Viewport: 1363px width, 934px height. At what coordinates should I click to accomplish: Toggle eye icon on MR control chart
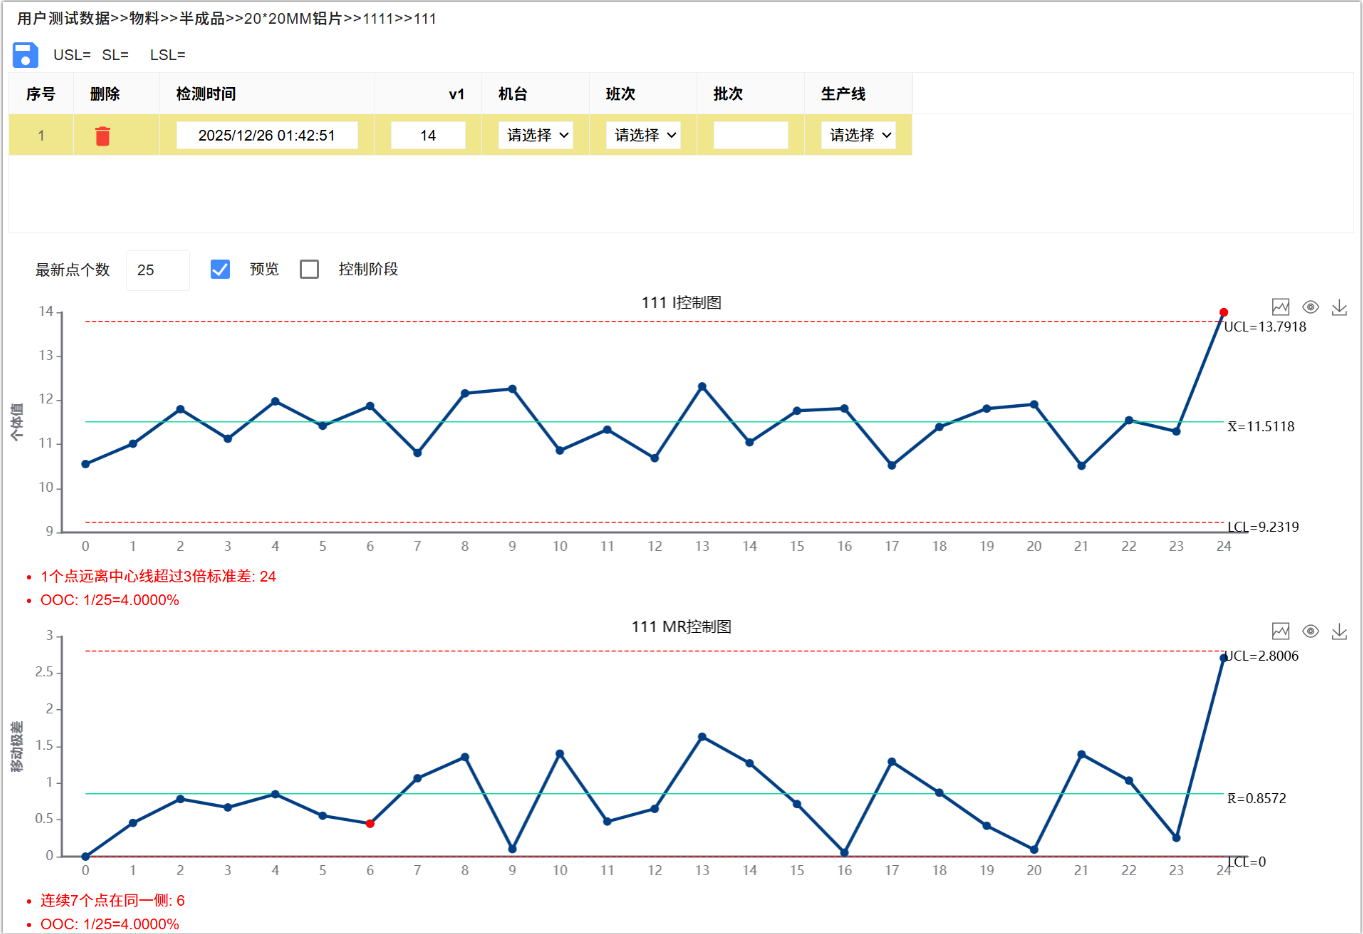tap(1310, 631)
